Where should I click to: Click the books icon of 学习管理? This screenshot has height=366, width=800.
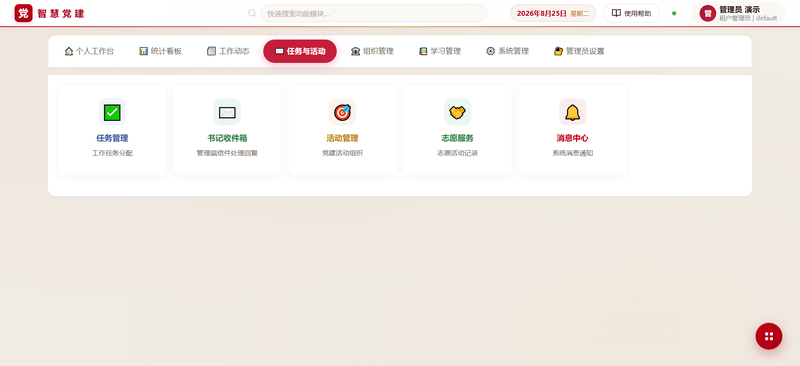[x=423, y=51]
